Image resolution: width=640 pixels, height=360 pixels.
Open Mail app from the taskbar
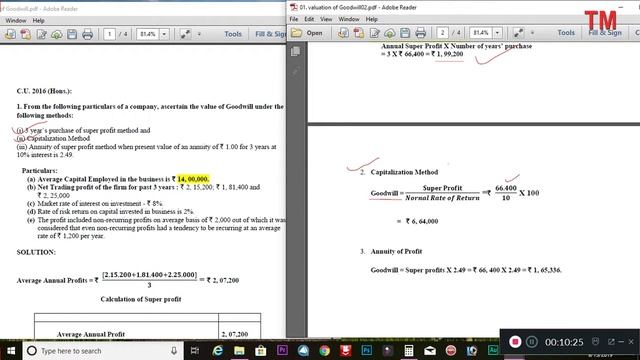tap(430, 351)
